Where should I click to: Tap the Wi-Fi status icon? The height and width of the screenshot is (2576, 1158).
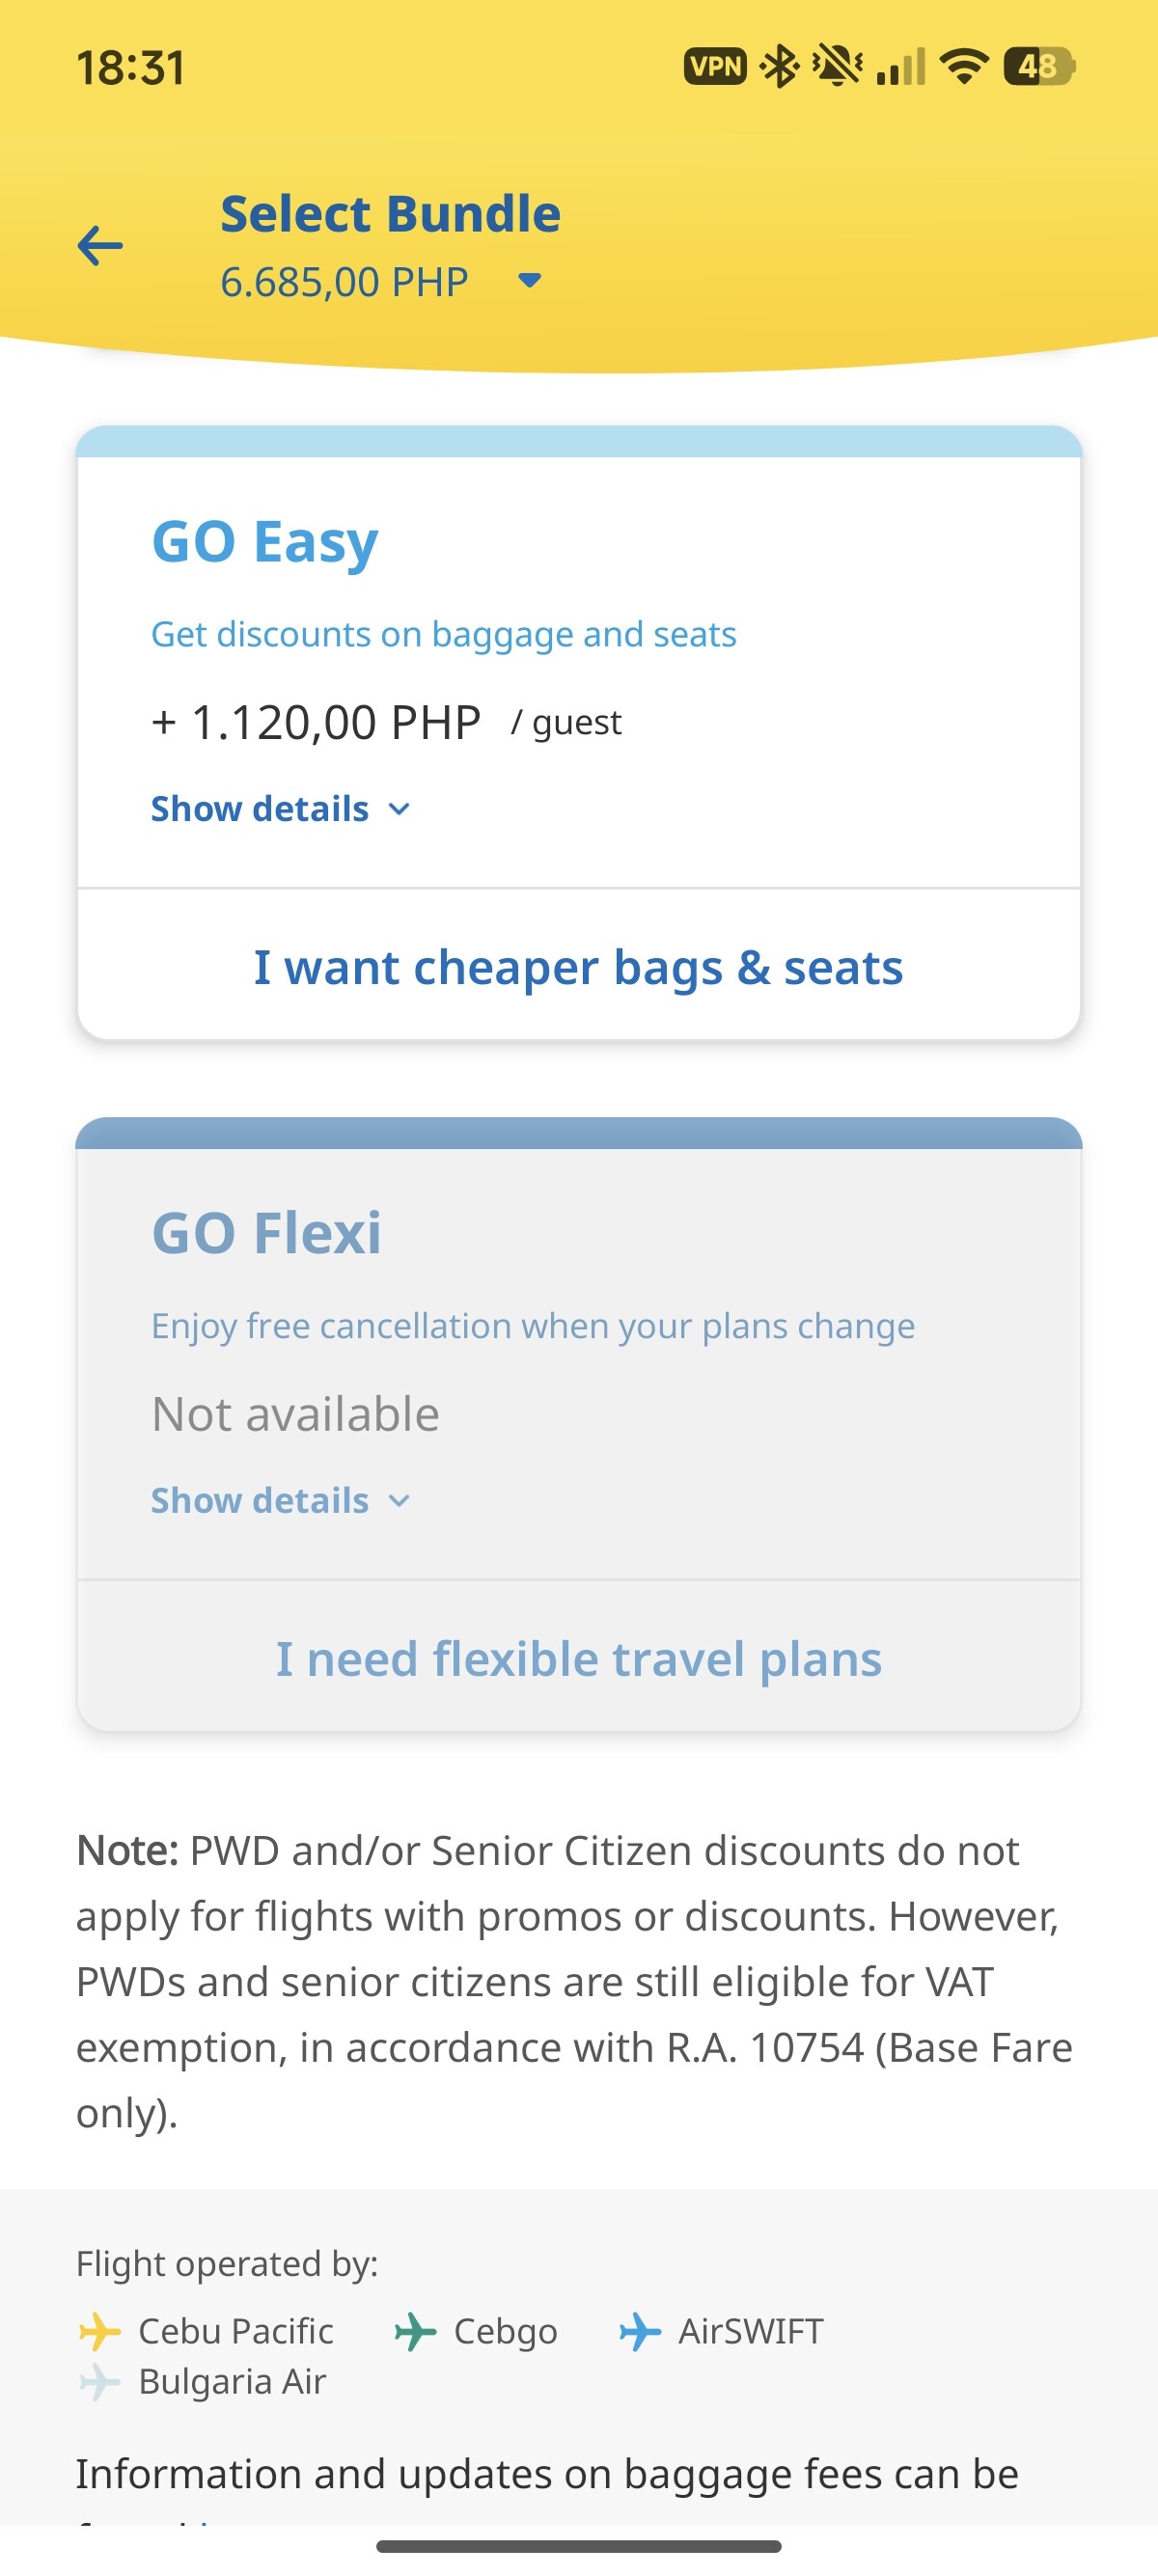964,67
